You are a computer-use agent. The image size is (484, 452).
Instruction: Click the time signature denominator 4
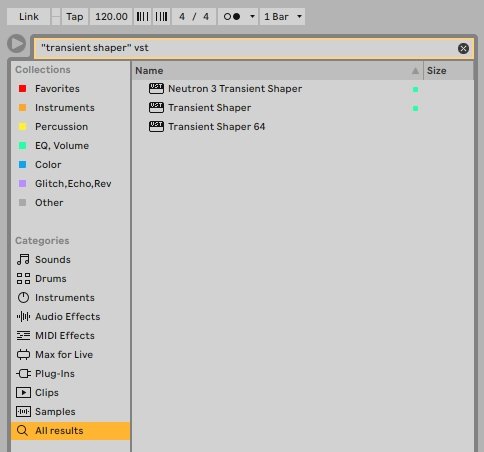click(206, 16)
